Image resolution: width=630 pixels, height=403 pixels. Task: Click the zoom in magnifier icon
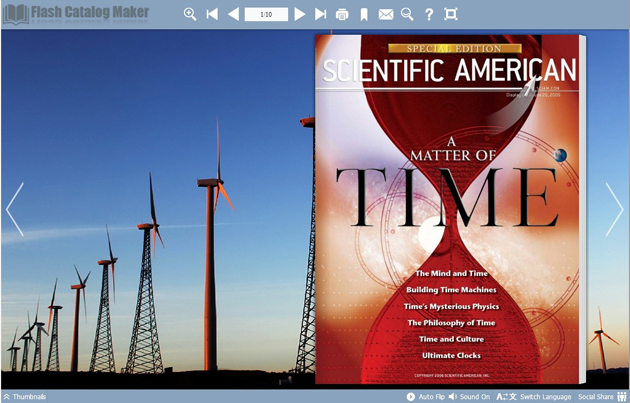click(190, 14)
